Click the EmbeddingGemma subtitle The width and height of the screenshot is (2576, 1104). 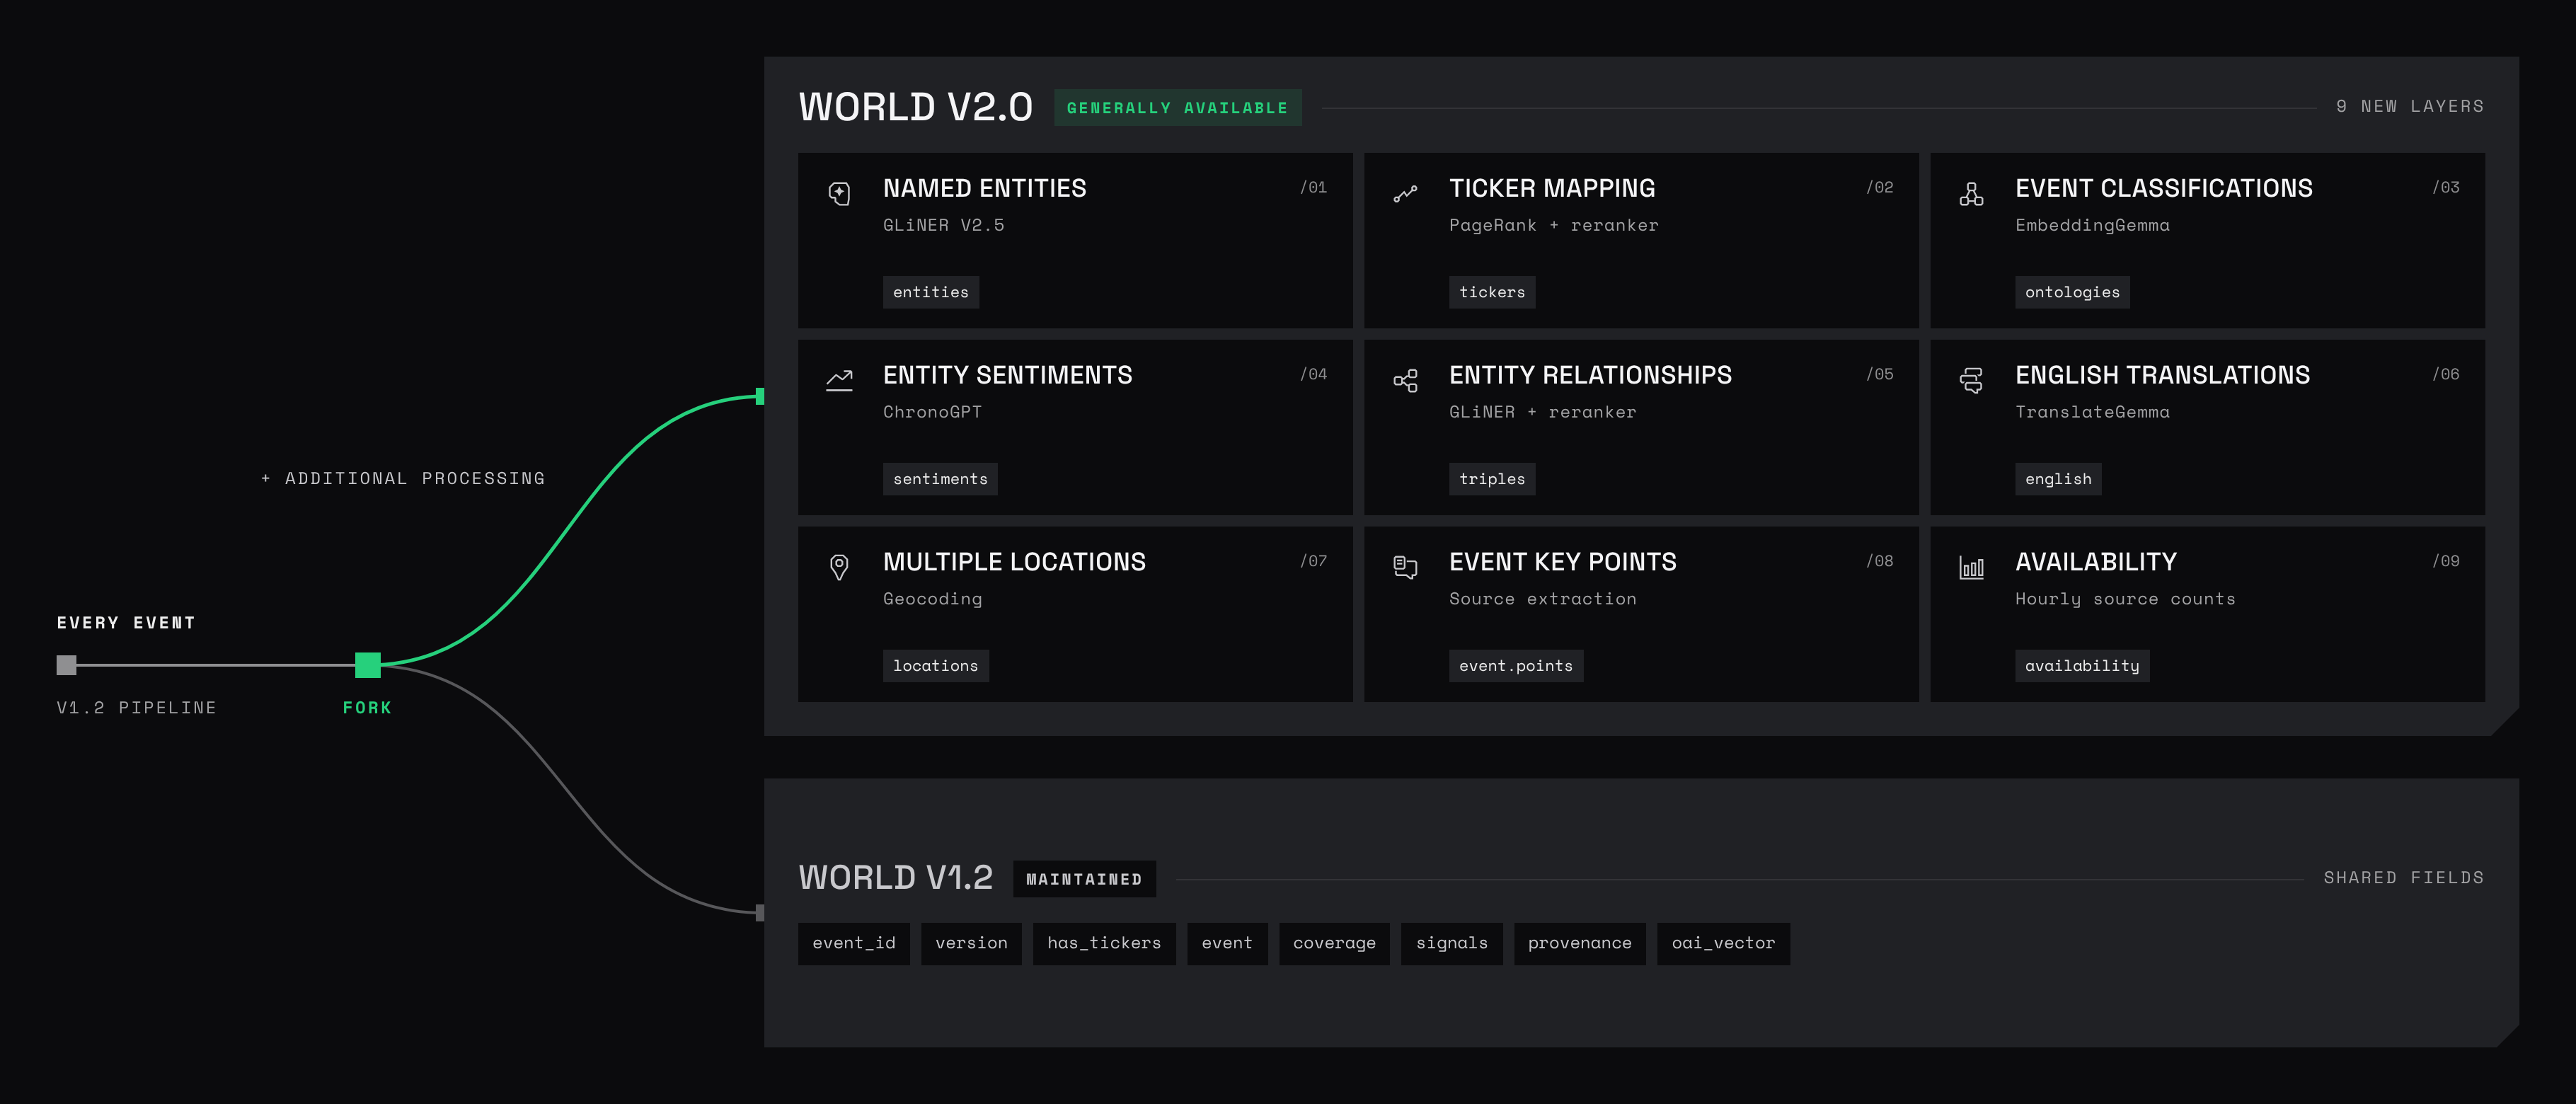[2092, 225]
